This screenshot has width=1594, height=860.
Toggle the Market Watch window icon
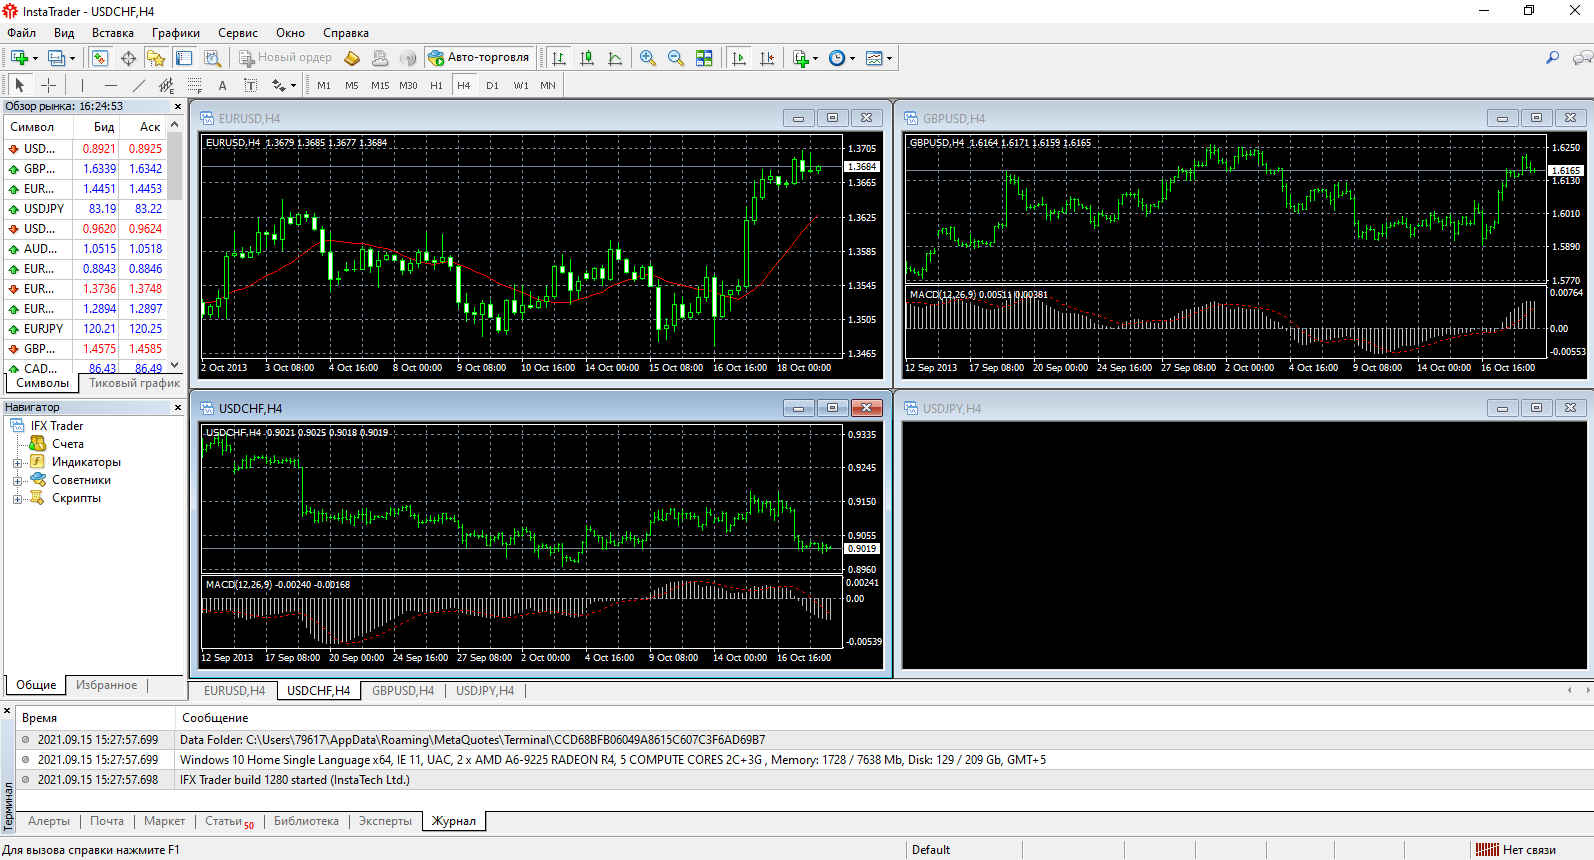click(100, 58)
